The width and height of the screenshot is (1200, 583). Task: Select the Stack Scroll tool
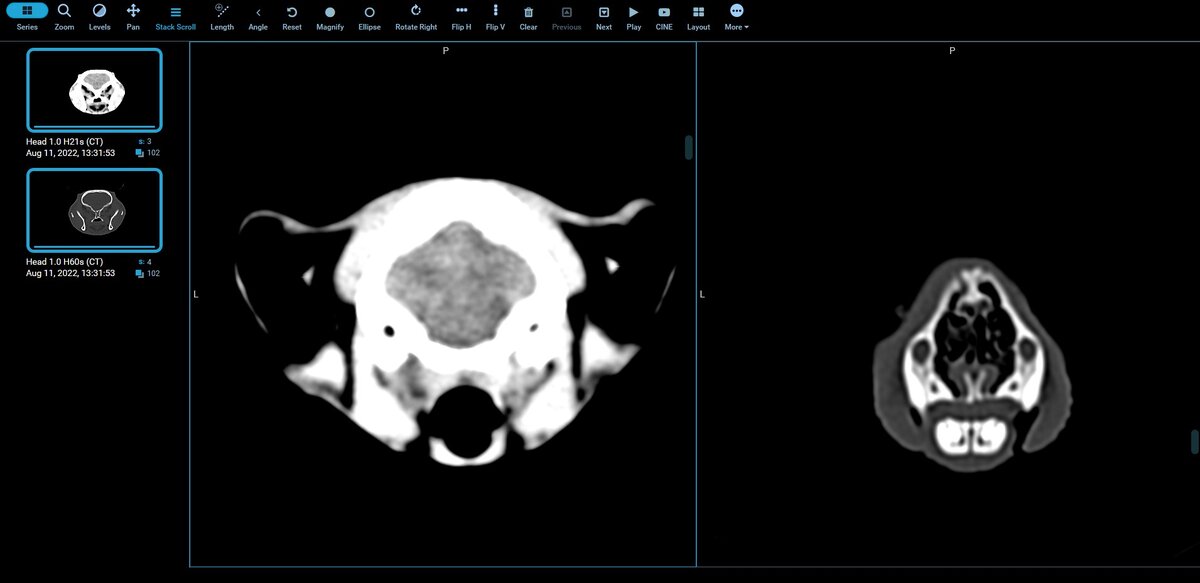click(x=175, y=16)
